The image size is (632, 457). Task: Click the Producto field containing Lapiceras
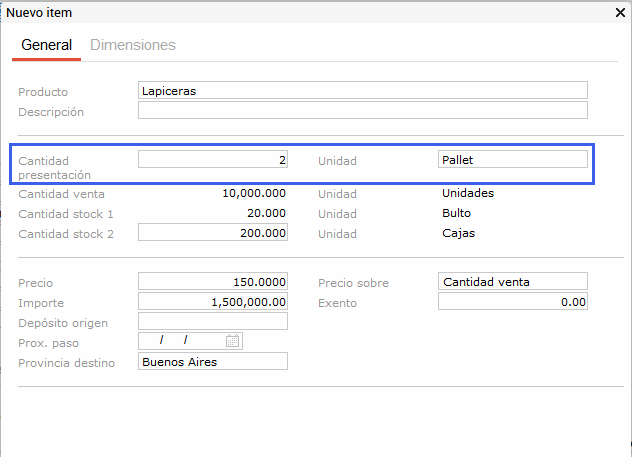362,90
